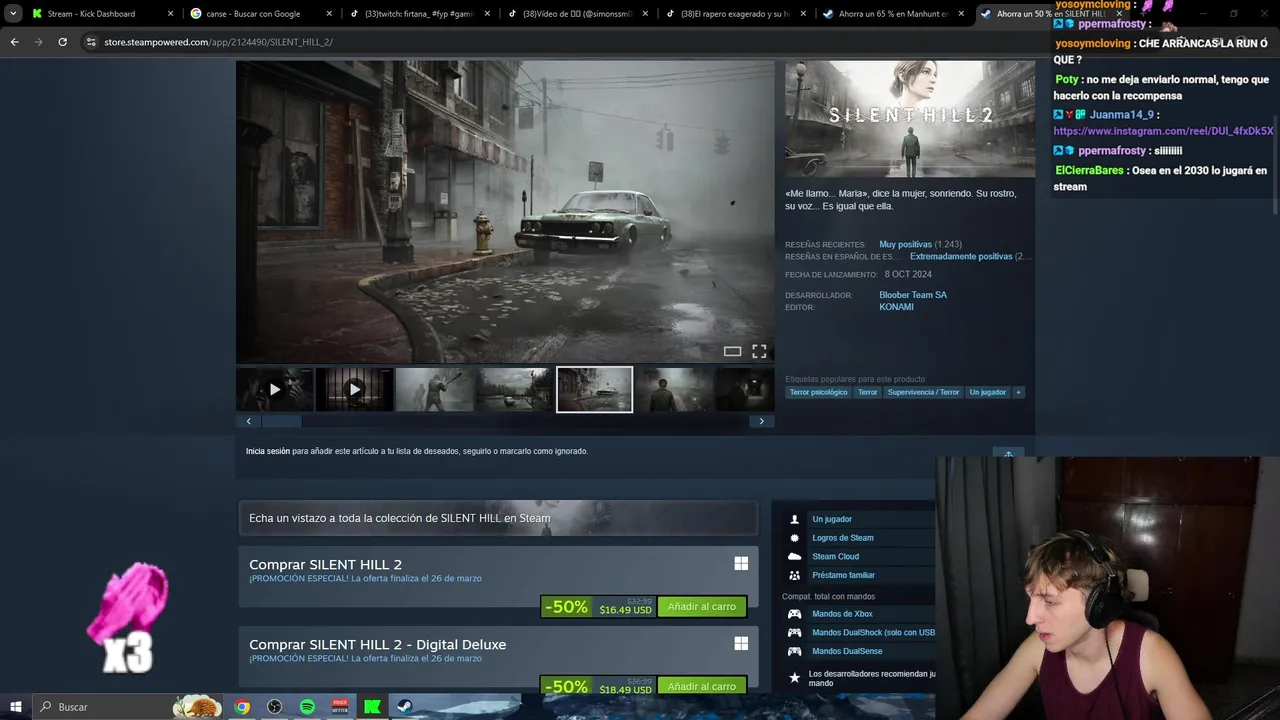Viewport: 1280px width, 720px height.
Task: Select the foggy lake road screenshot thumbnail
Action: [x=514, y=390]
